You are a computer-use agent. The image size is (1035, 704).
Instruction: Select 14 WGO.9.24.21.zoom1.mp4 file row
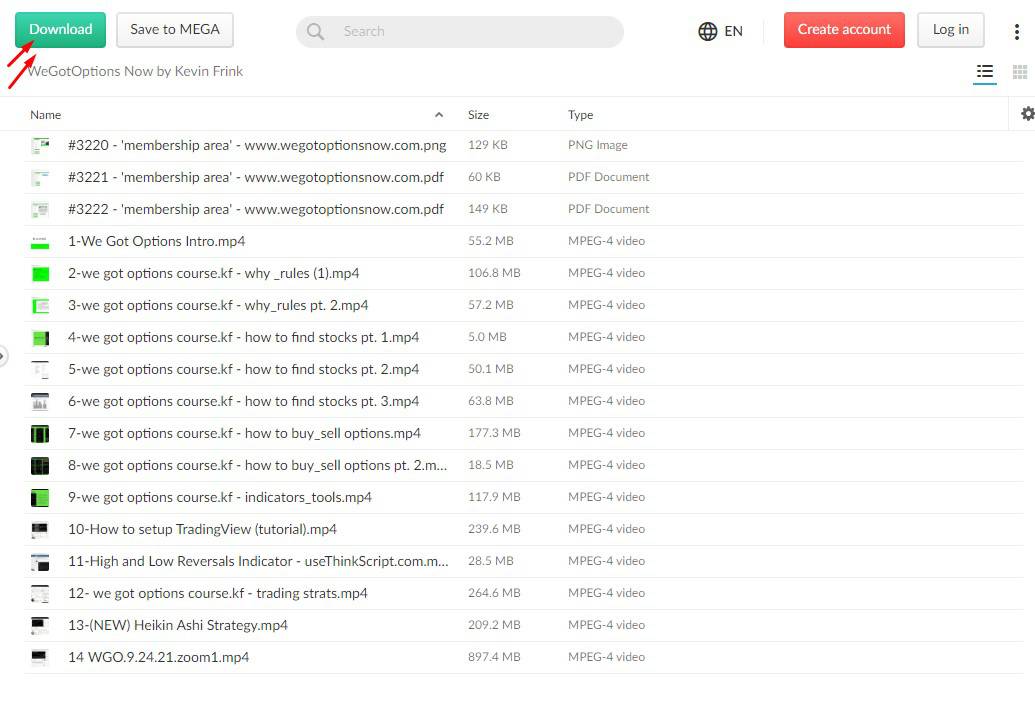[158, 657]
